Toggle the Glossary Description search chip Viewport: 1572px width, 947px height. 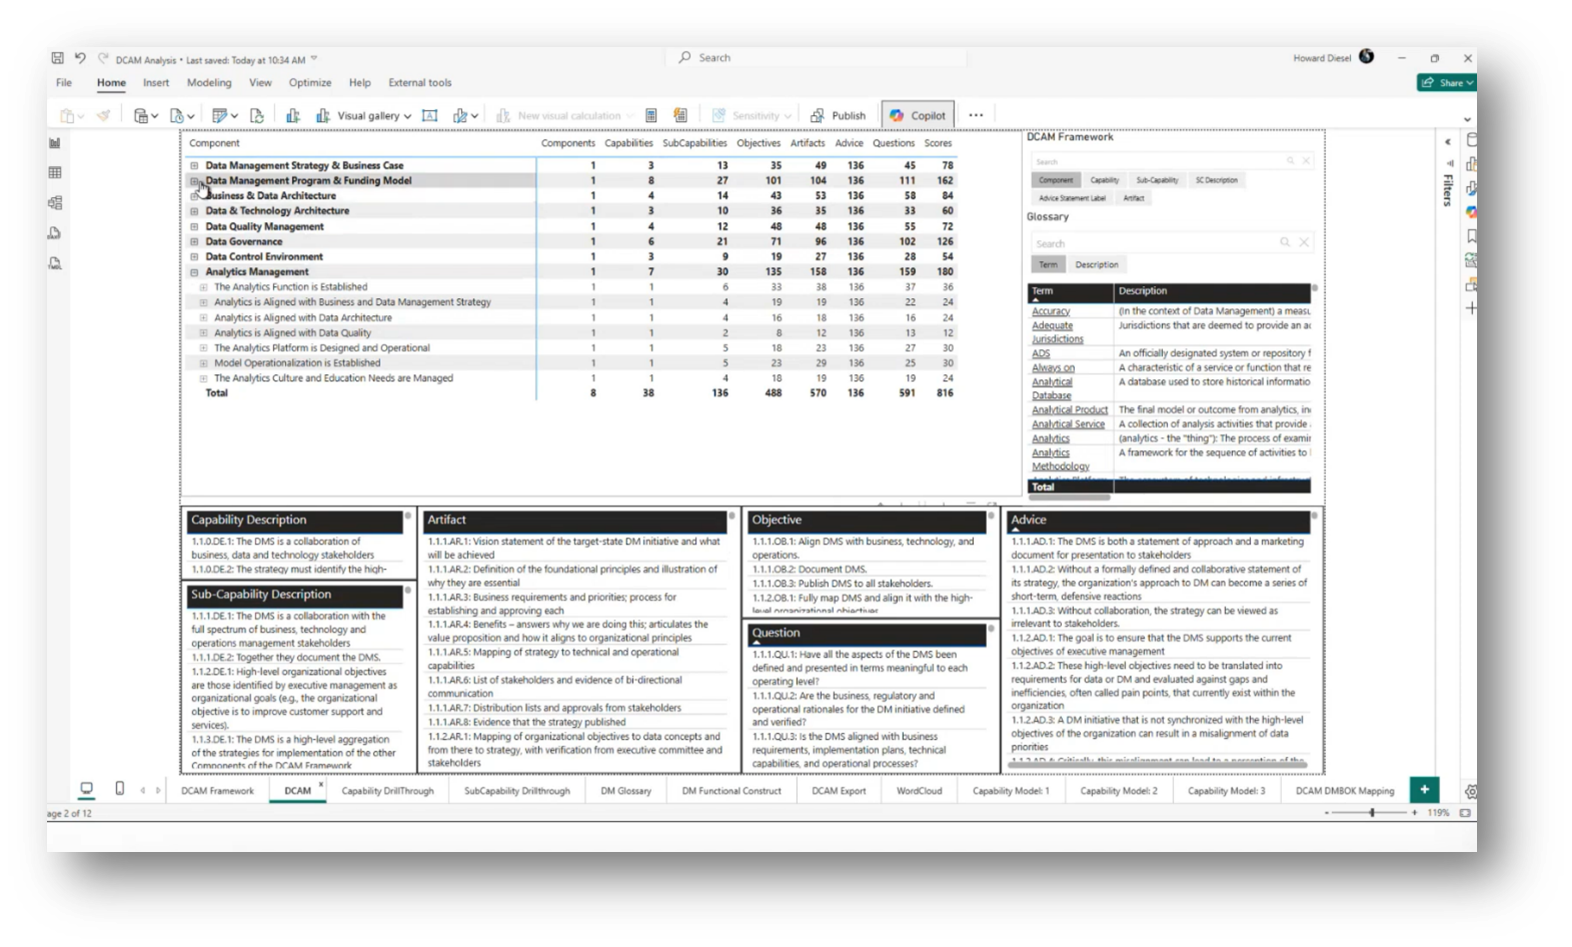[x=1096, y=265]
